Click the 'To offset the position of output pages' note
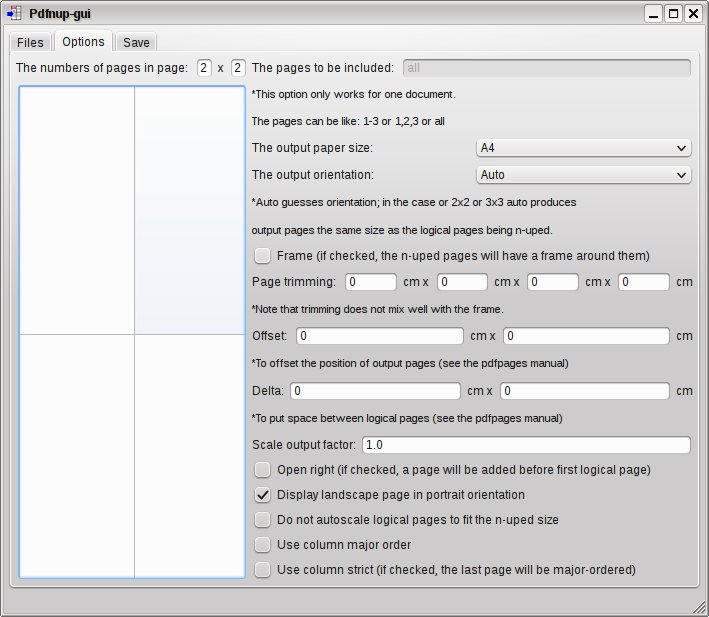Viewport: 709px width, 617px height. 410,363
